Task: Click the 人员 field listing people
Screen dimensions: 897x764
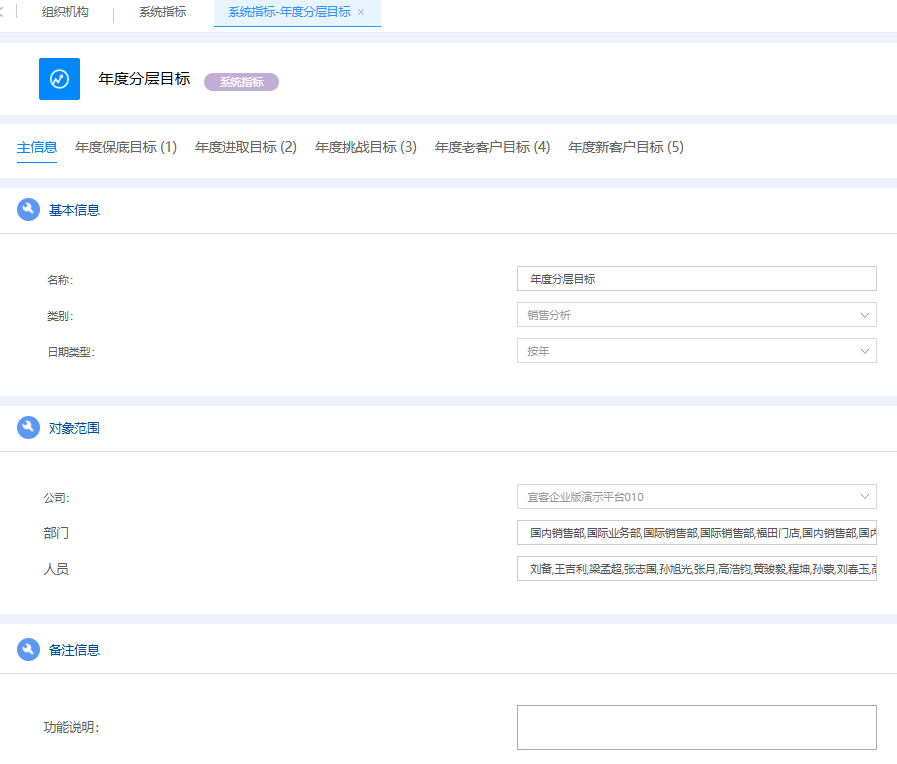Action: tap(697, 569)
